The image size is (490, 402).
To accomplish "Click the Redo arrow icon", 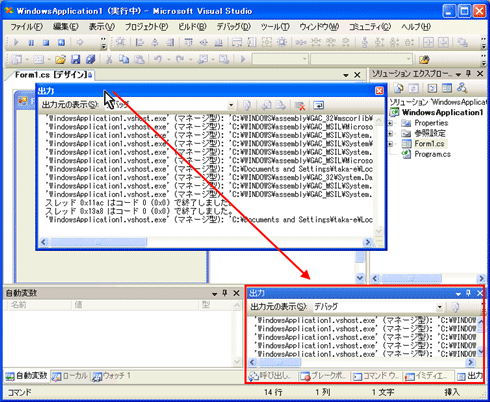I will (180, 60).
